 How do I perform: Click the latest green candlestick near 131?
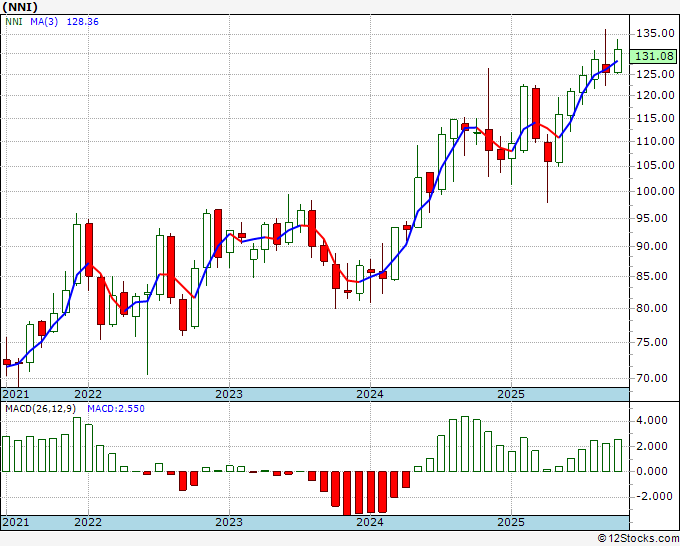(618, 61)
